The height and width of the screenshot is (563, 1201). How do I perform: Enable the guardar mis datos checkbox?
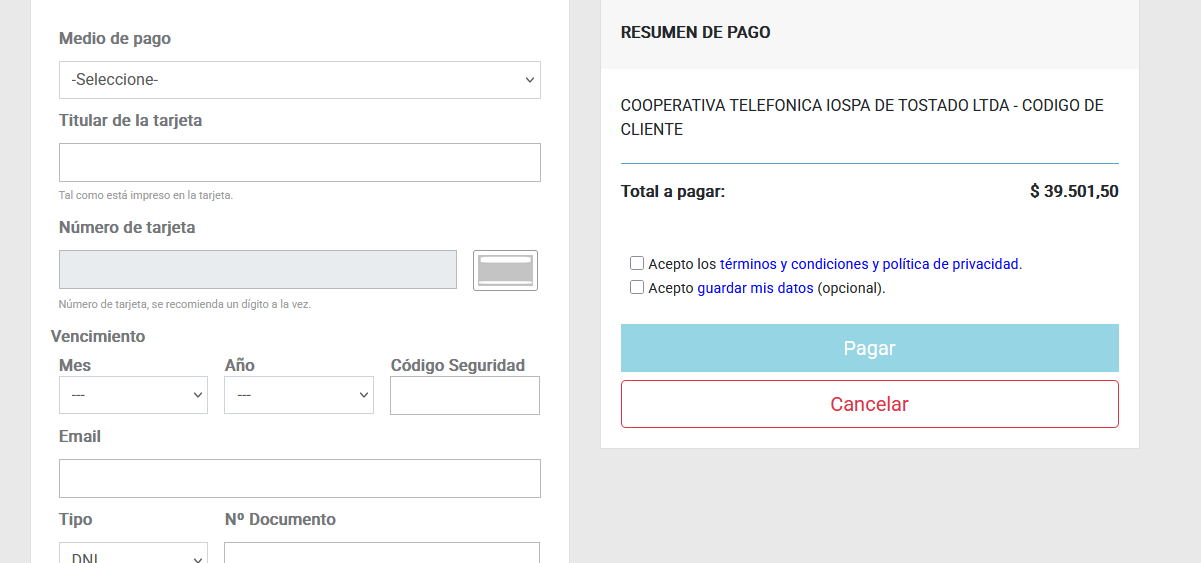637,288
